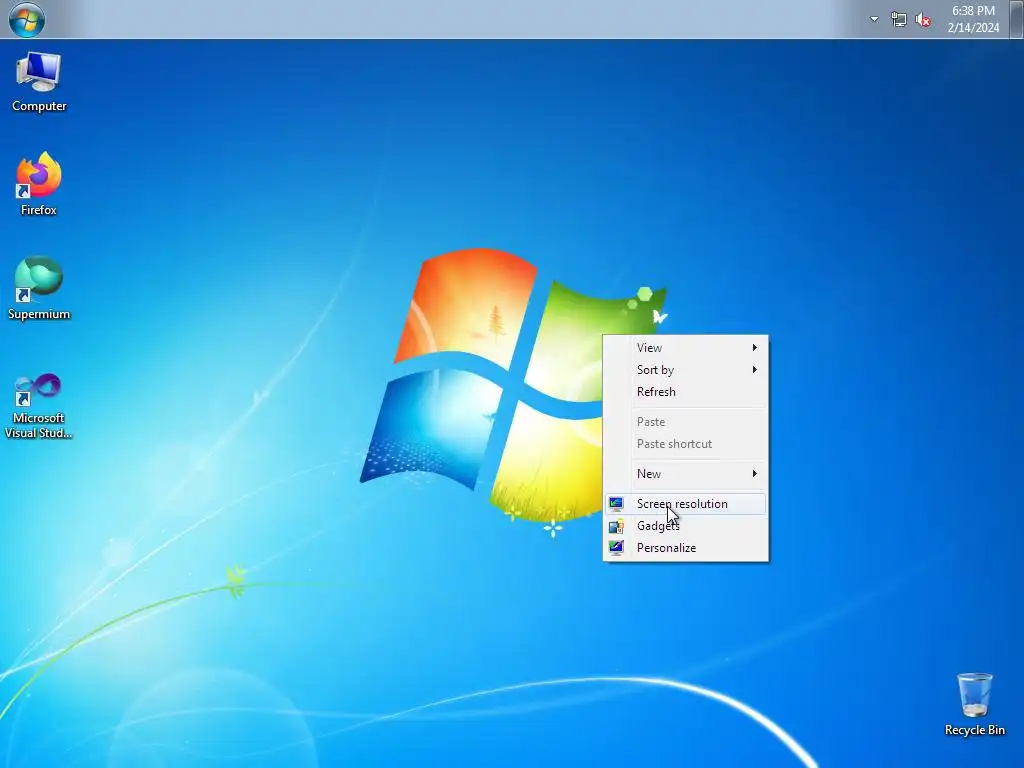Click the date 2/14/2024 in tray
Viewport: 1024px width, 768px height.
973,27
